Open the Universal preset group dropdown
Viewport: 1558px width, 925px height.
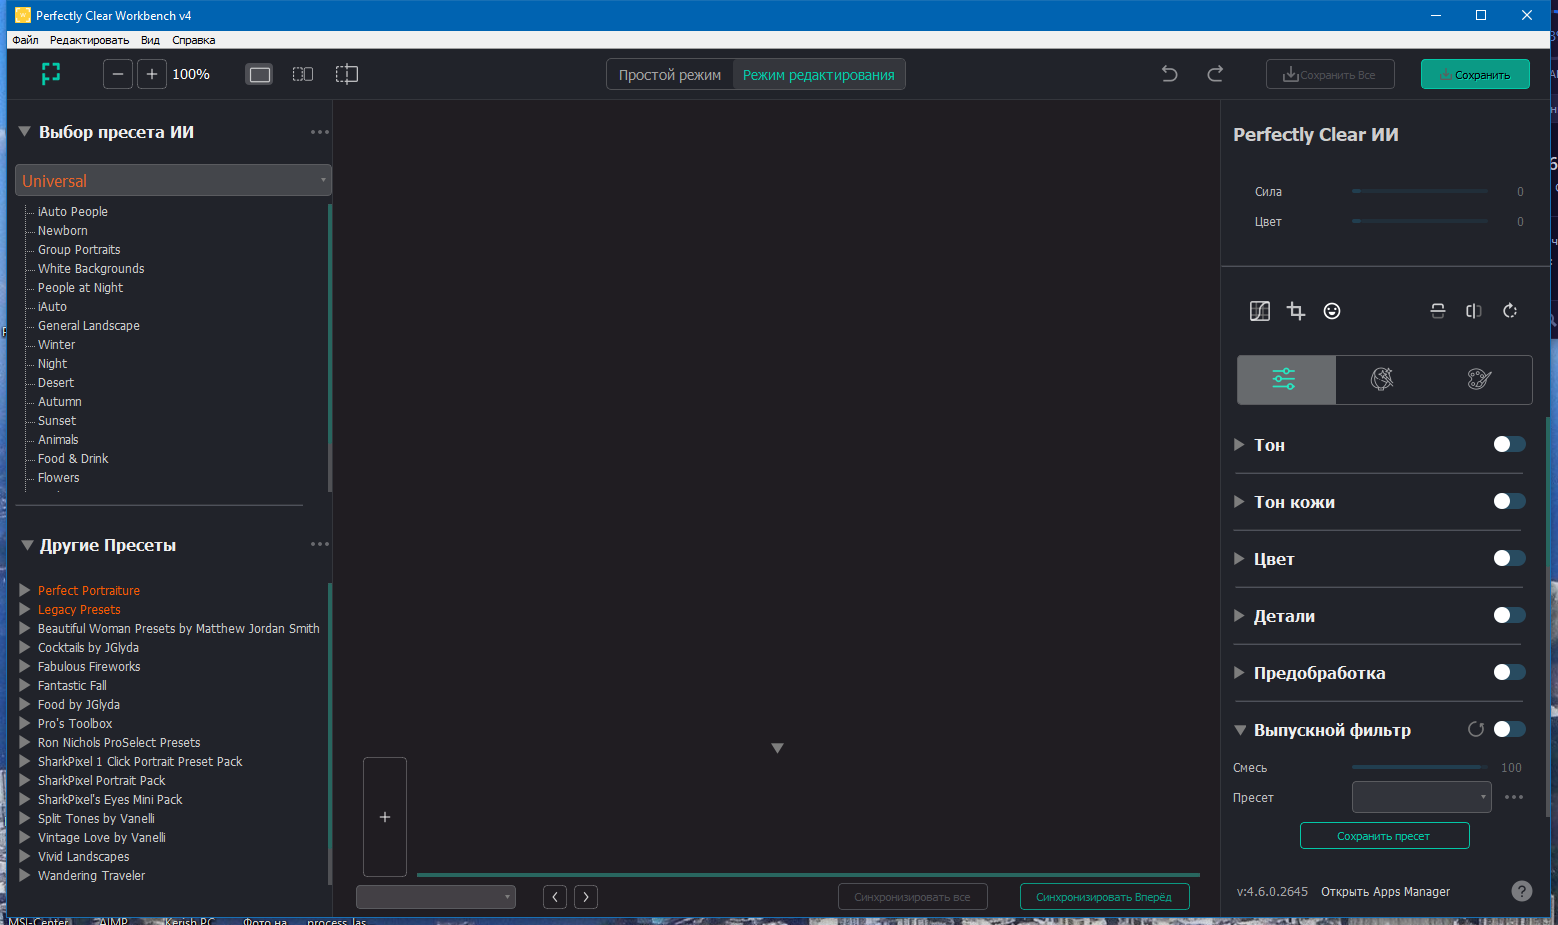pos(173,181)
